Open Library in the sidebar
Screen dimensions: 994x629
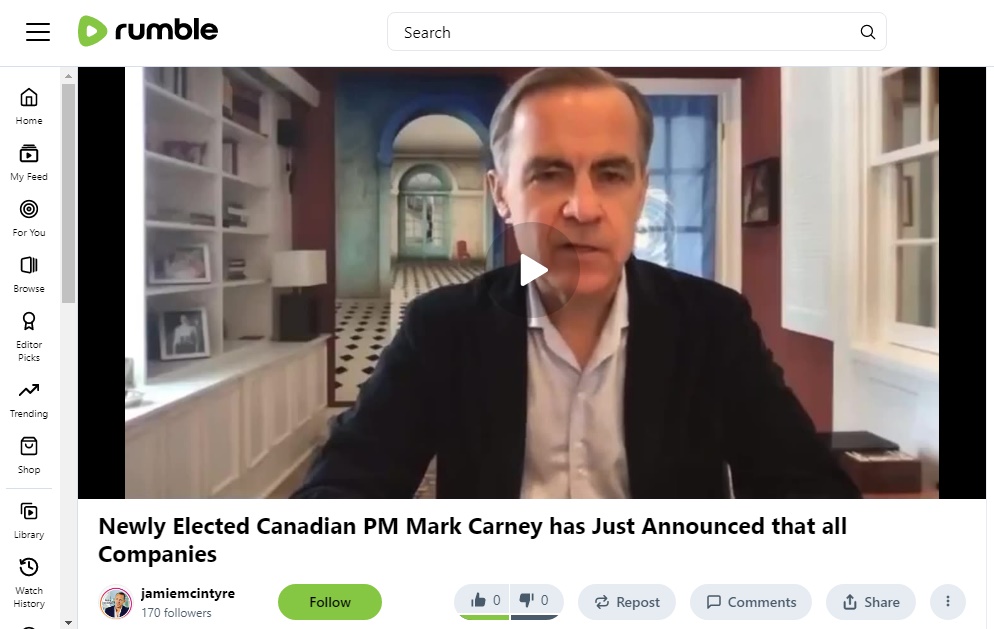(29, 521)
